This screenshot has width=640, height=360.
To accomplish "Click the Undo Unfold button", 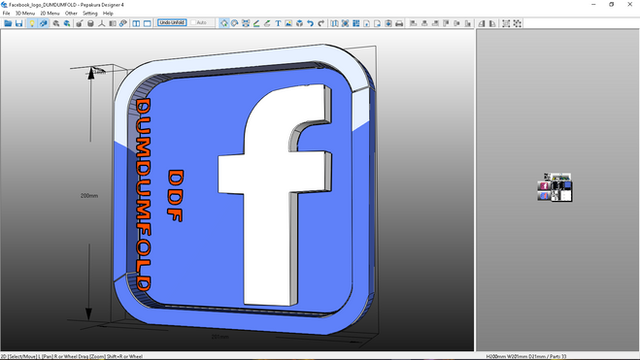I will (172, 23).
